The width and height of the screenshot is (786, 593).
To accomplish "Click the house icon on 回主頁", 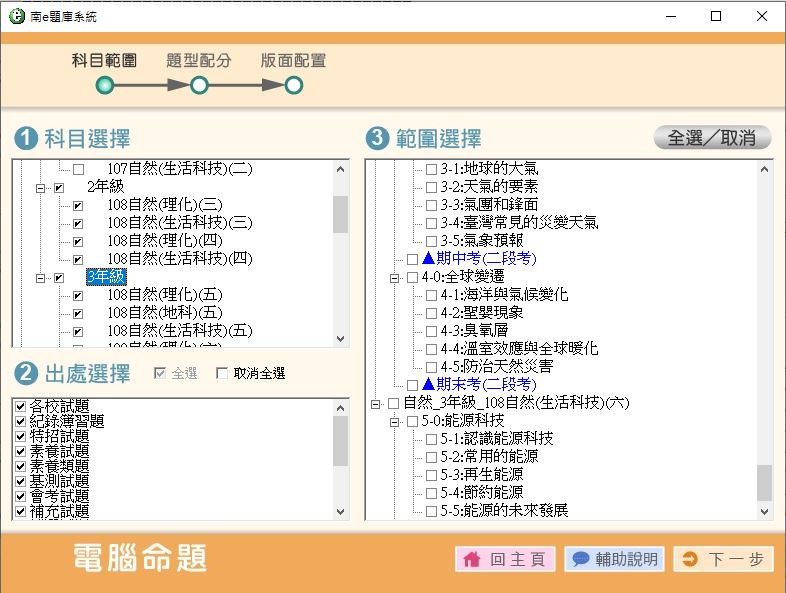I will pos(473,560).
